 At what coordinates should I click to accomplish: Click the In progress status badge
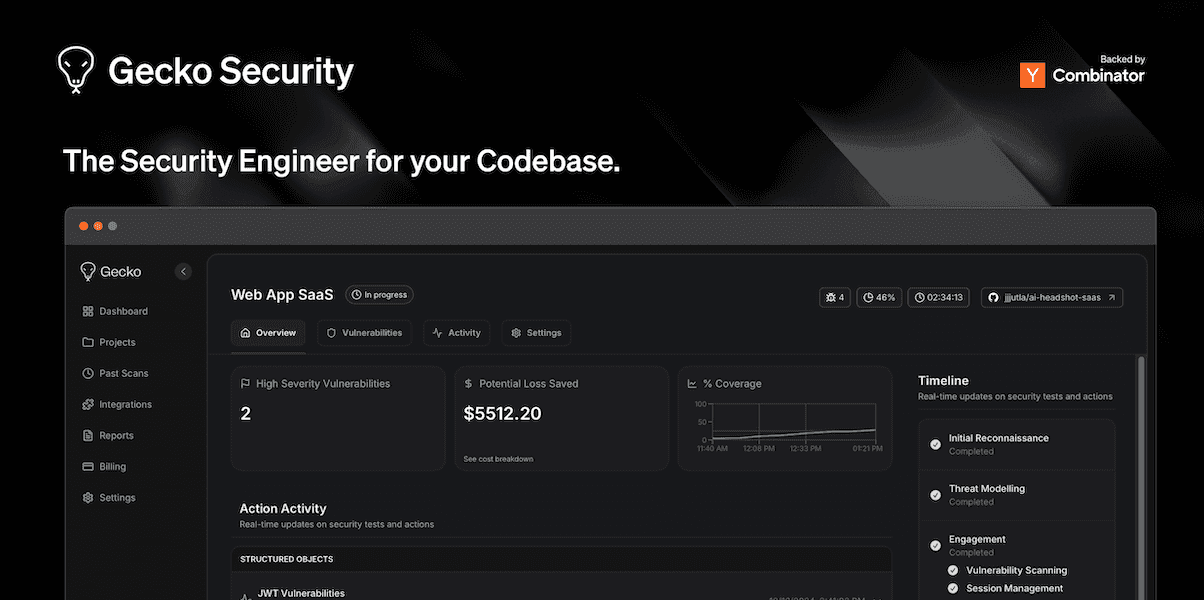click(379, 295)
